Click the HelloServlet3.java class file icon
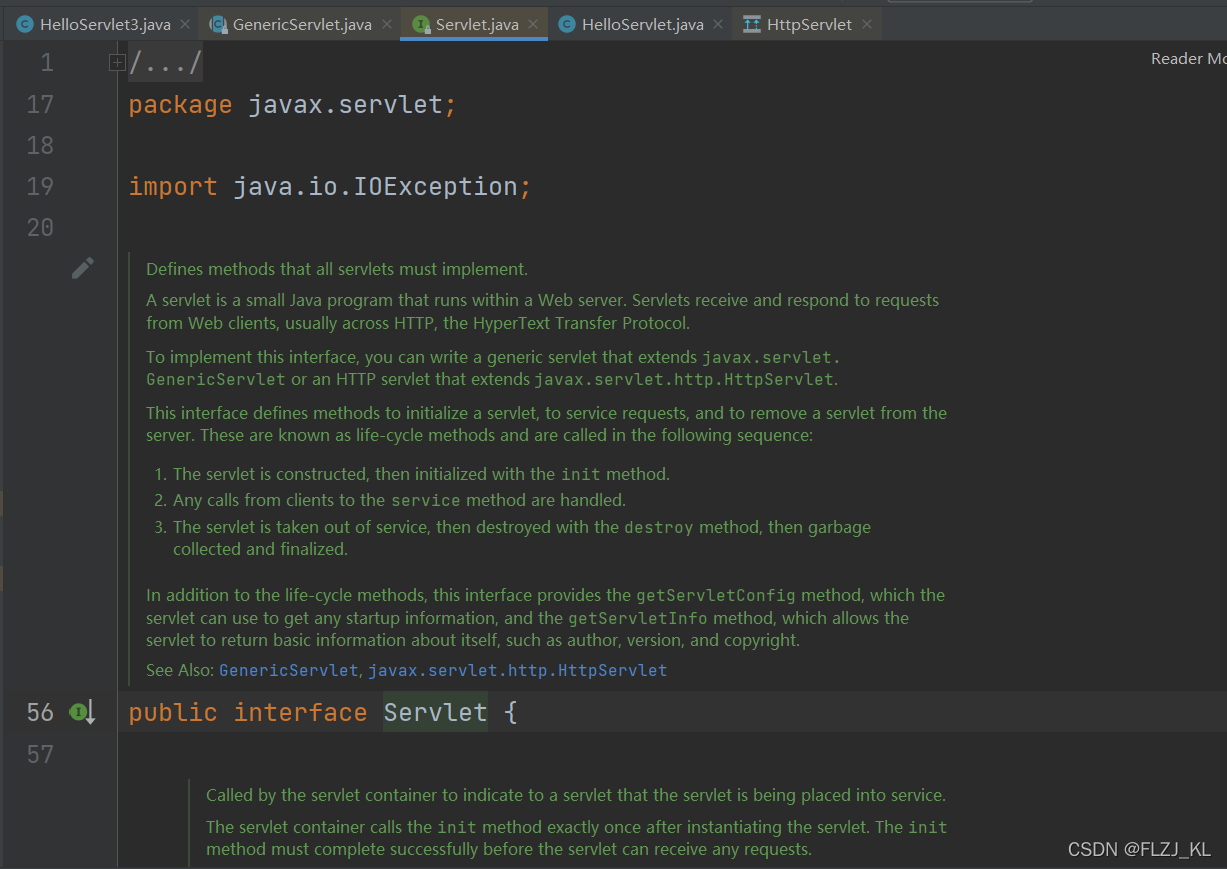The image size is (1227, 869). tap(25, 24)
